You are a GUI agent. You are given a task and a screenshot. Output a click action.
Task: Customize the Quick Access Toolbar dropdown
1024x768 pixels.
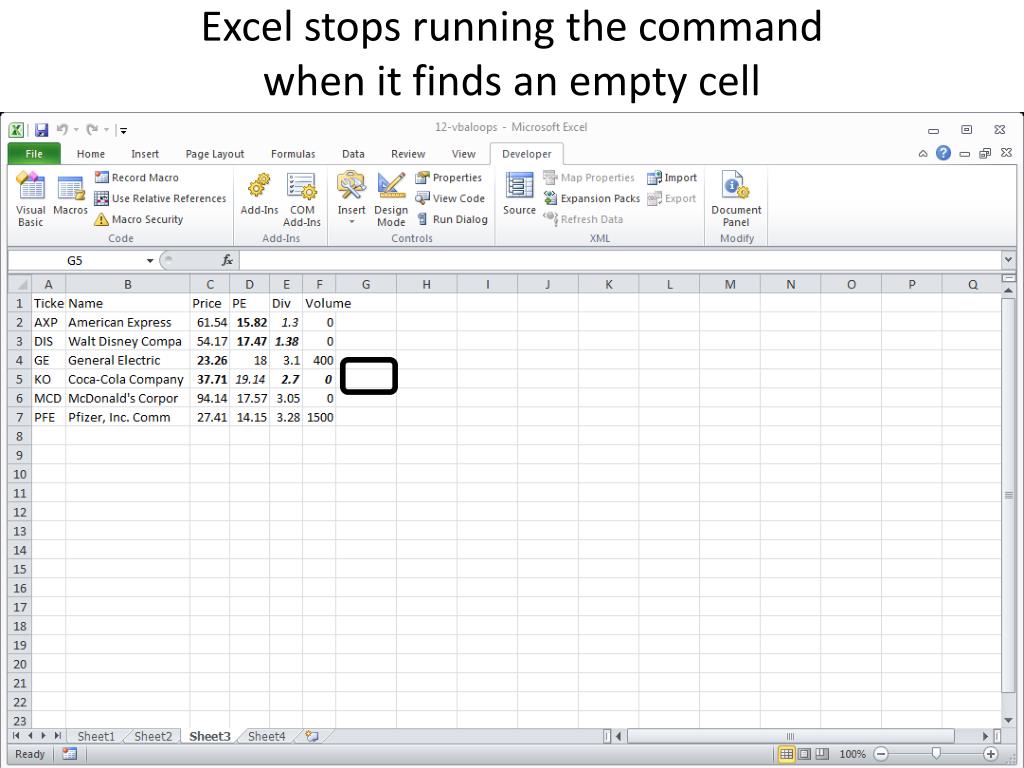[123, 131]
